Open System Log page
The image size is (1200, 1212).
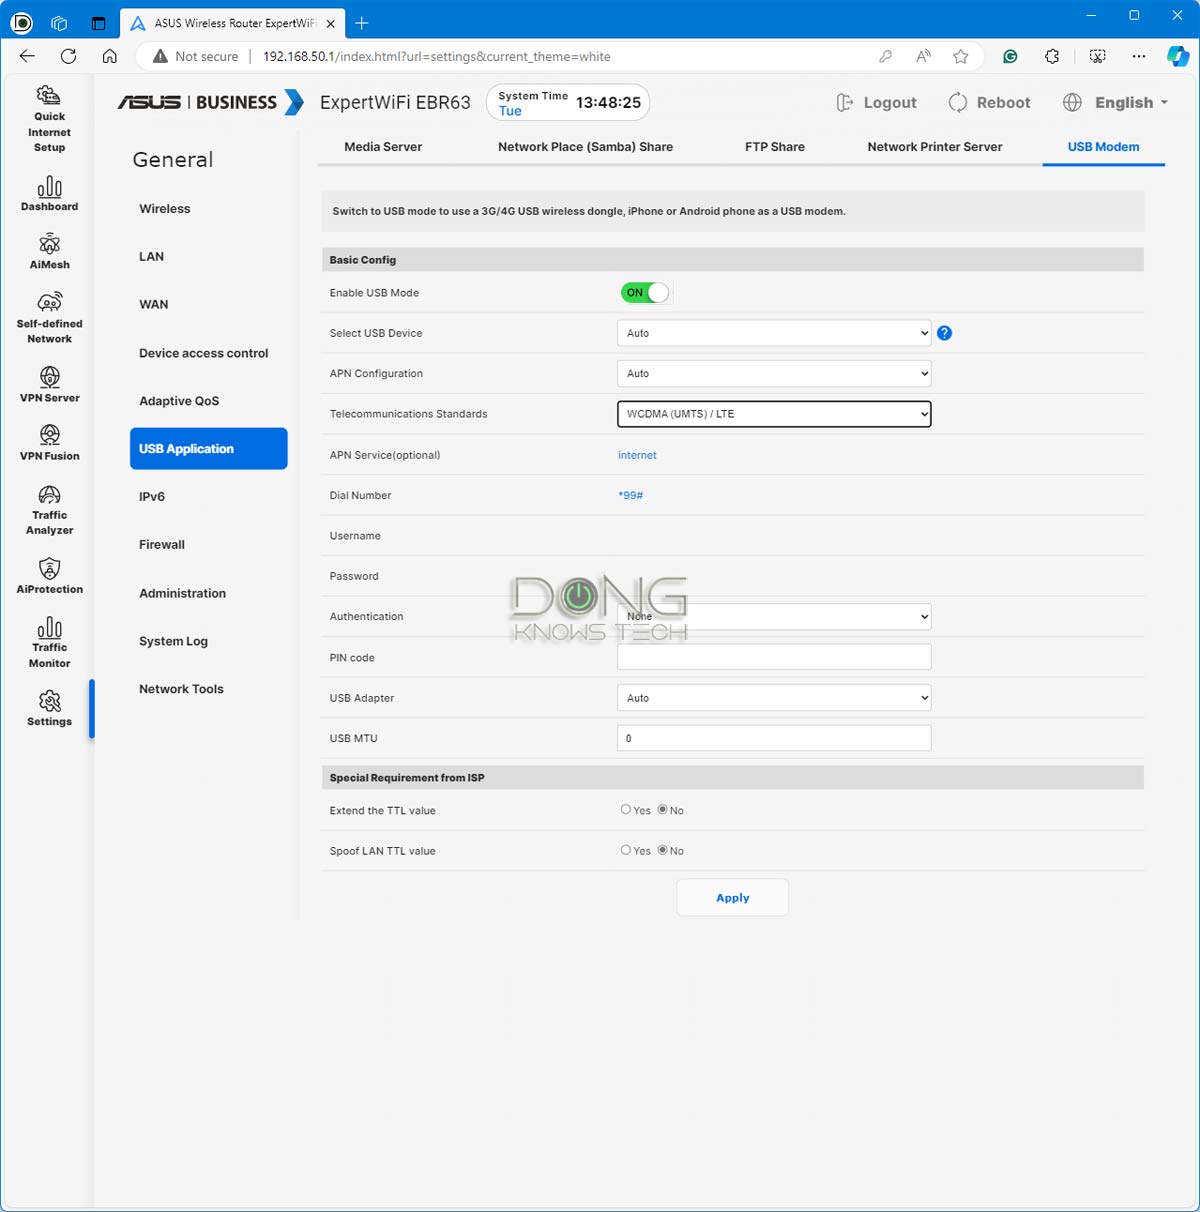[173, 641]
